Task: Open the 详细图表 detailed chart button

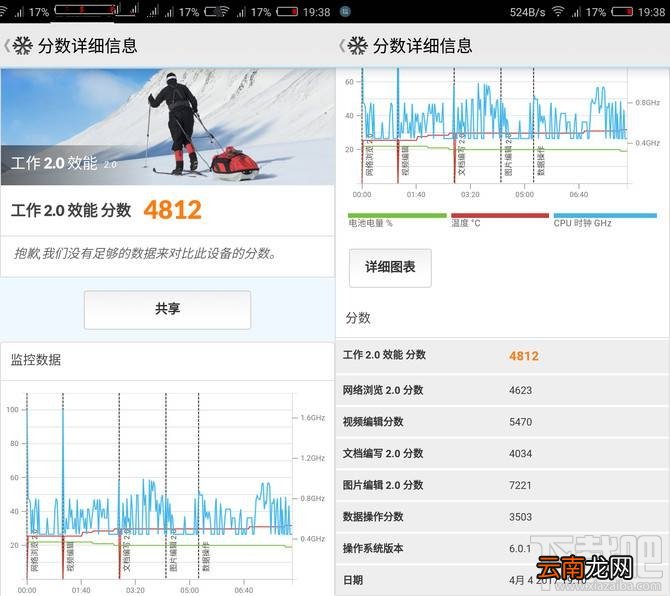Action: (390, 267)
